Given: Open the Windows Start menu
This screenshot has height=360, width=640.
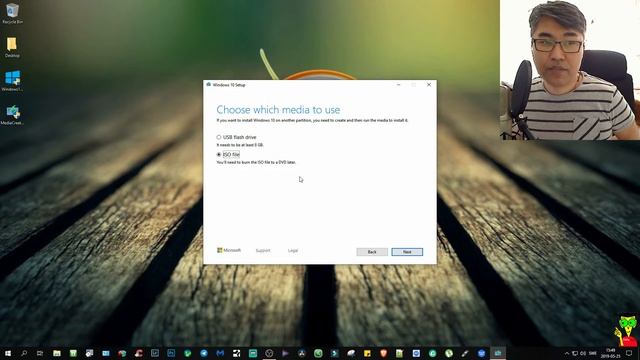Looking at the screenshot, I should (x=8, y=353).
